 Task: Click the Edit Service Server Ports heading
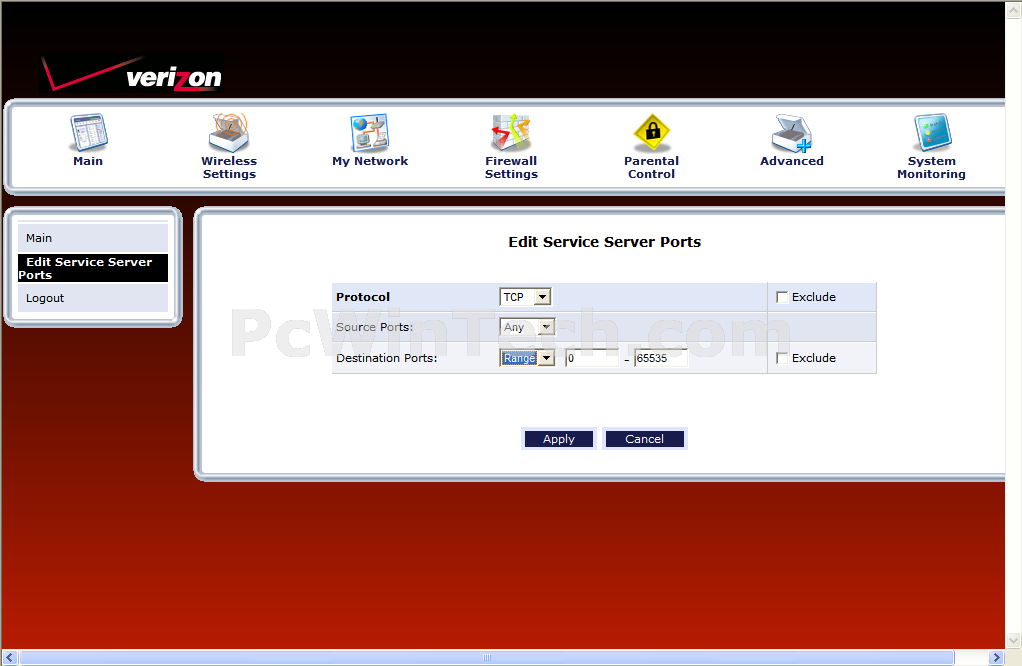(604, 242)
